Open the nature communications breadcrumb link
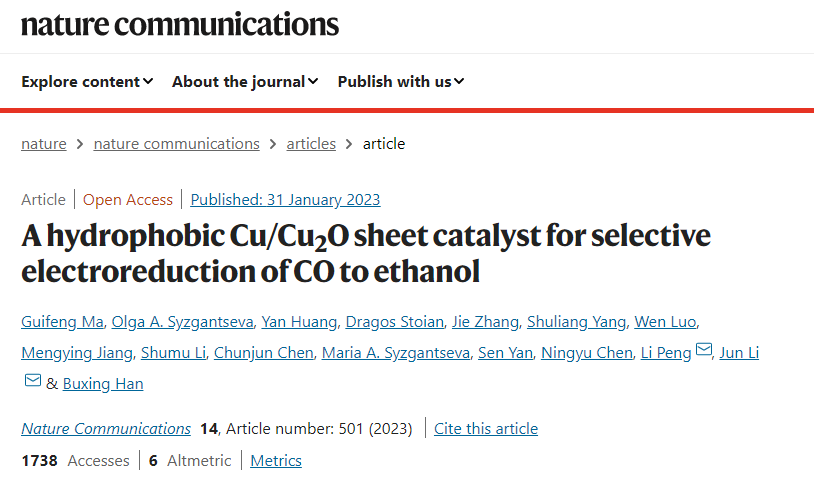Viewport: 814px width, 486px height. click(176, 144)
